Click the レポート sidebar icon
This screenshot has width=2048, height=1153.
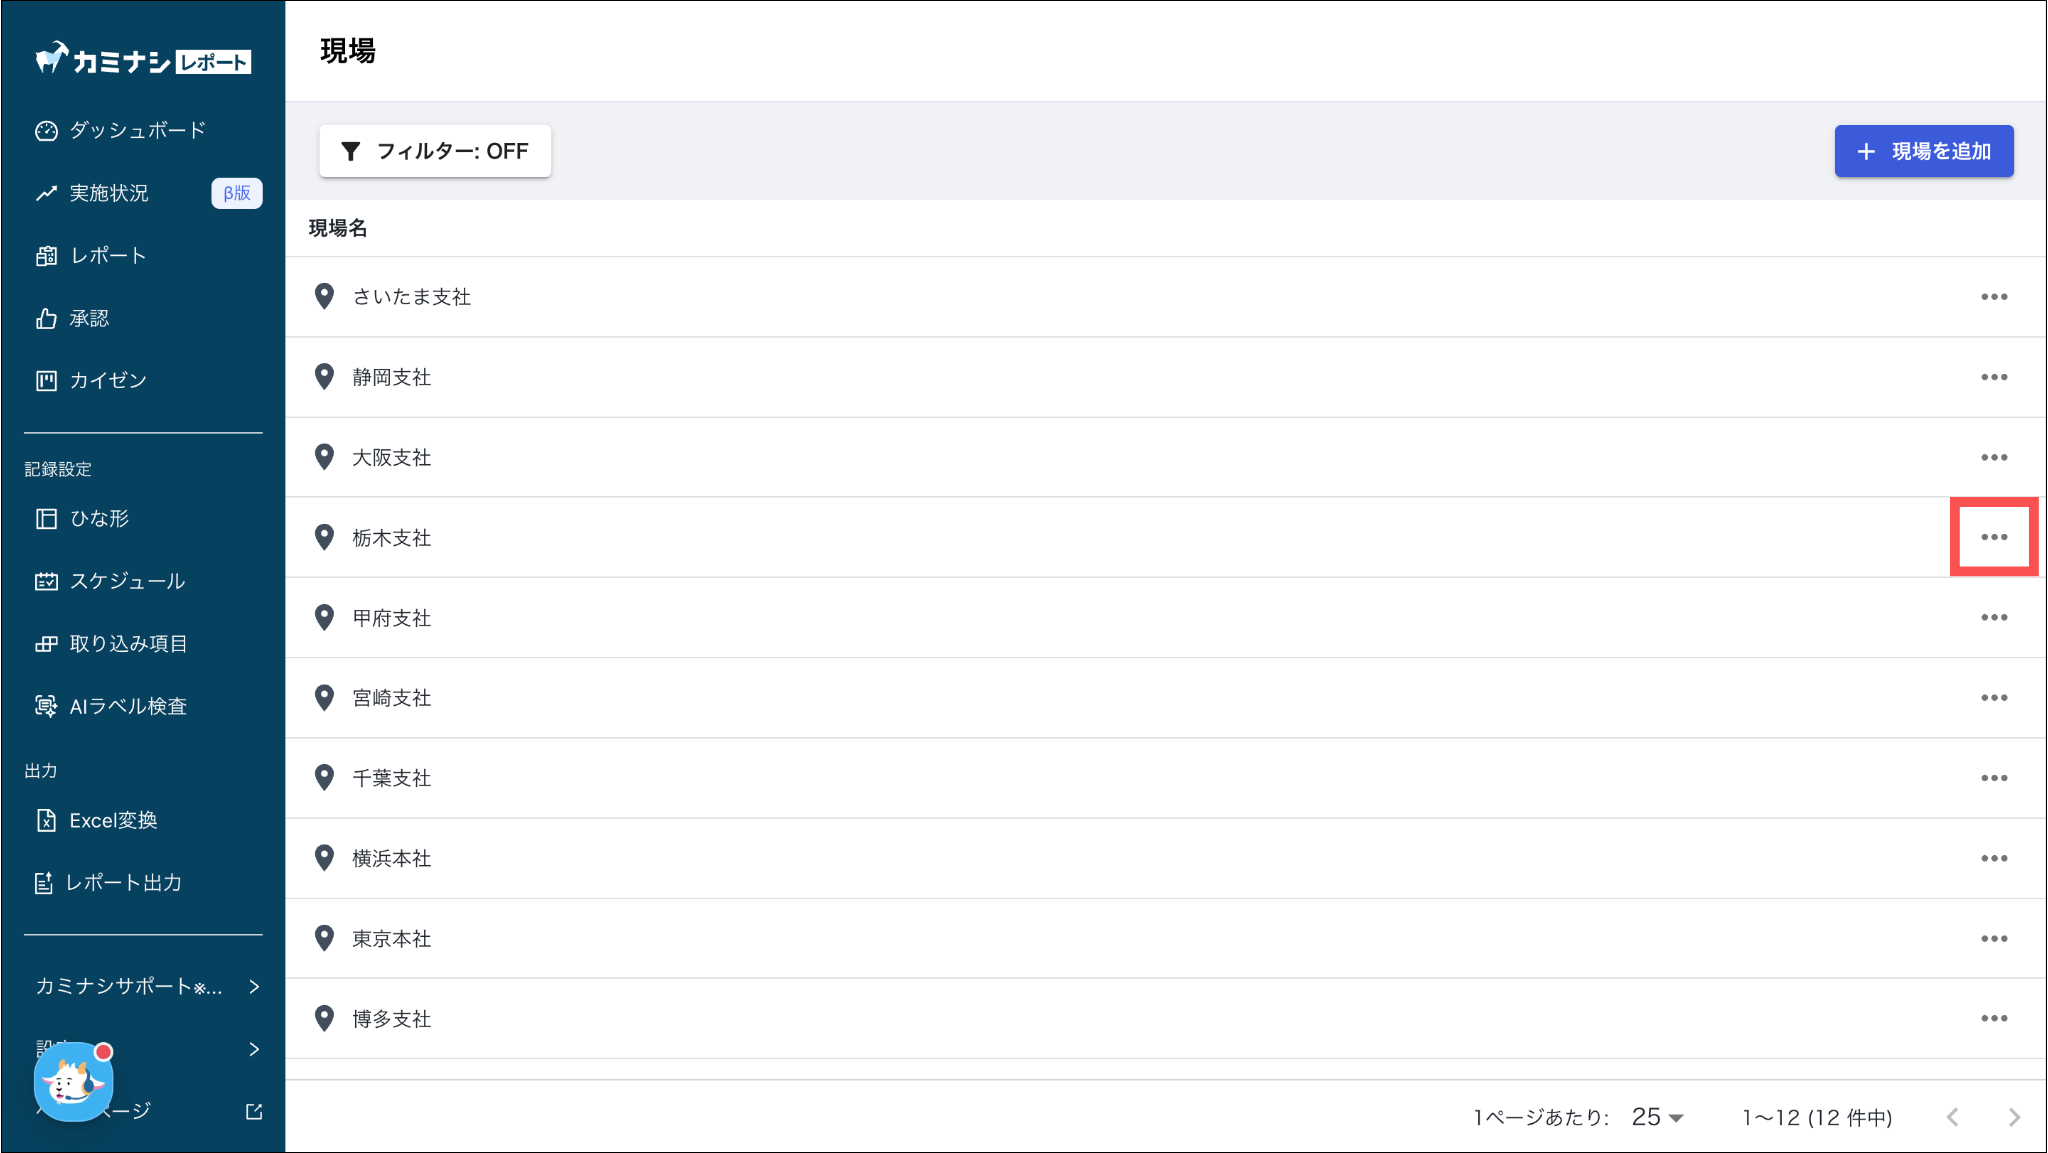tap(46, 256)
